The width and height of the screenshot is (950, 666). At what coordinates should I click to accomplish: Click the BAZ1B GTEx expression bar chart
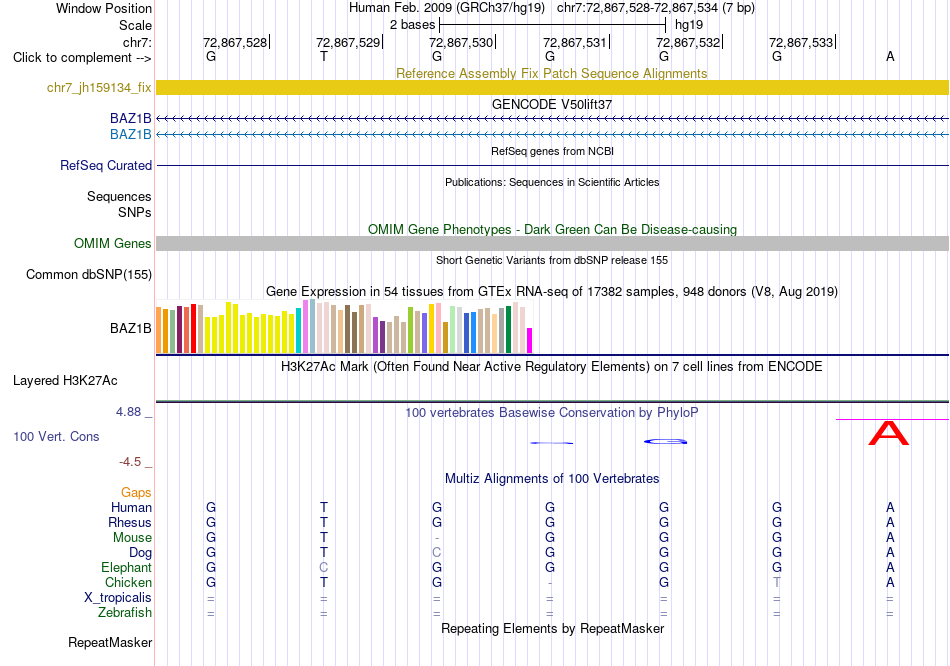click(x=344, y=327)
